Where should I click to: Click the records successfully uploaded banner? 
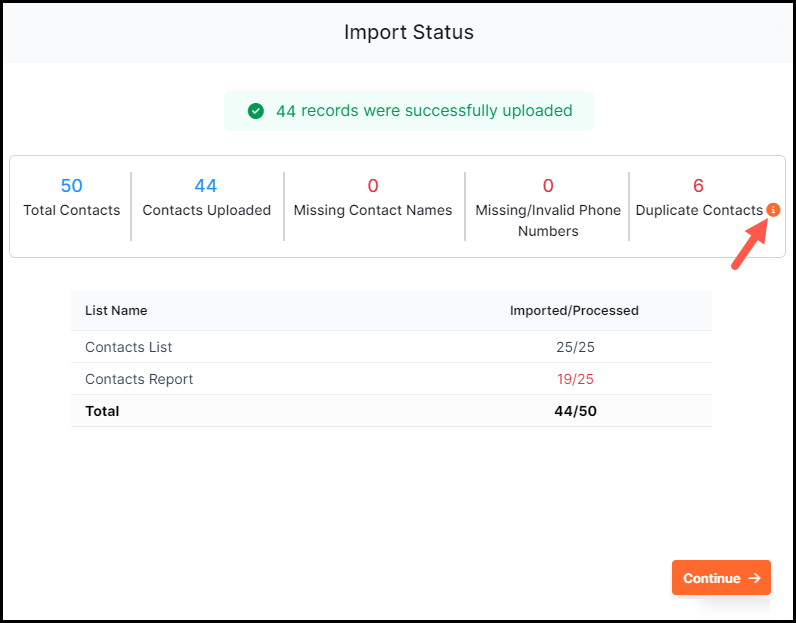pos(409,111)
